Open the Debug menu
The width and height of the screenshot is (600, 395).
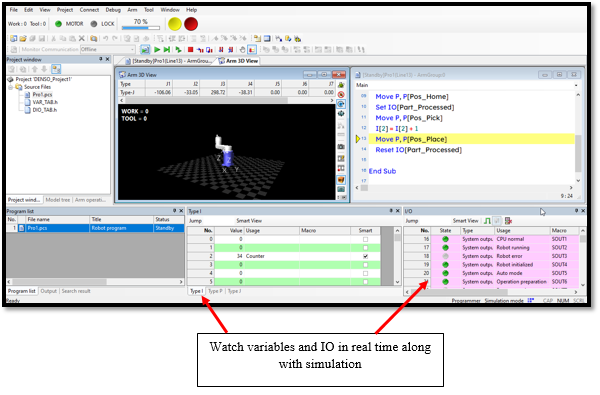(x=113, y=10)
